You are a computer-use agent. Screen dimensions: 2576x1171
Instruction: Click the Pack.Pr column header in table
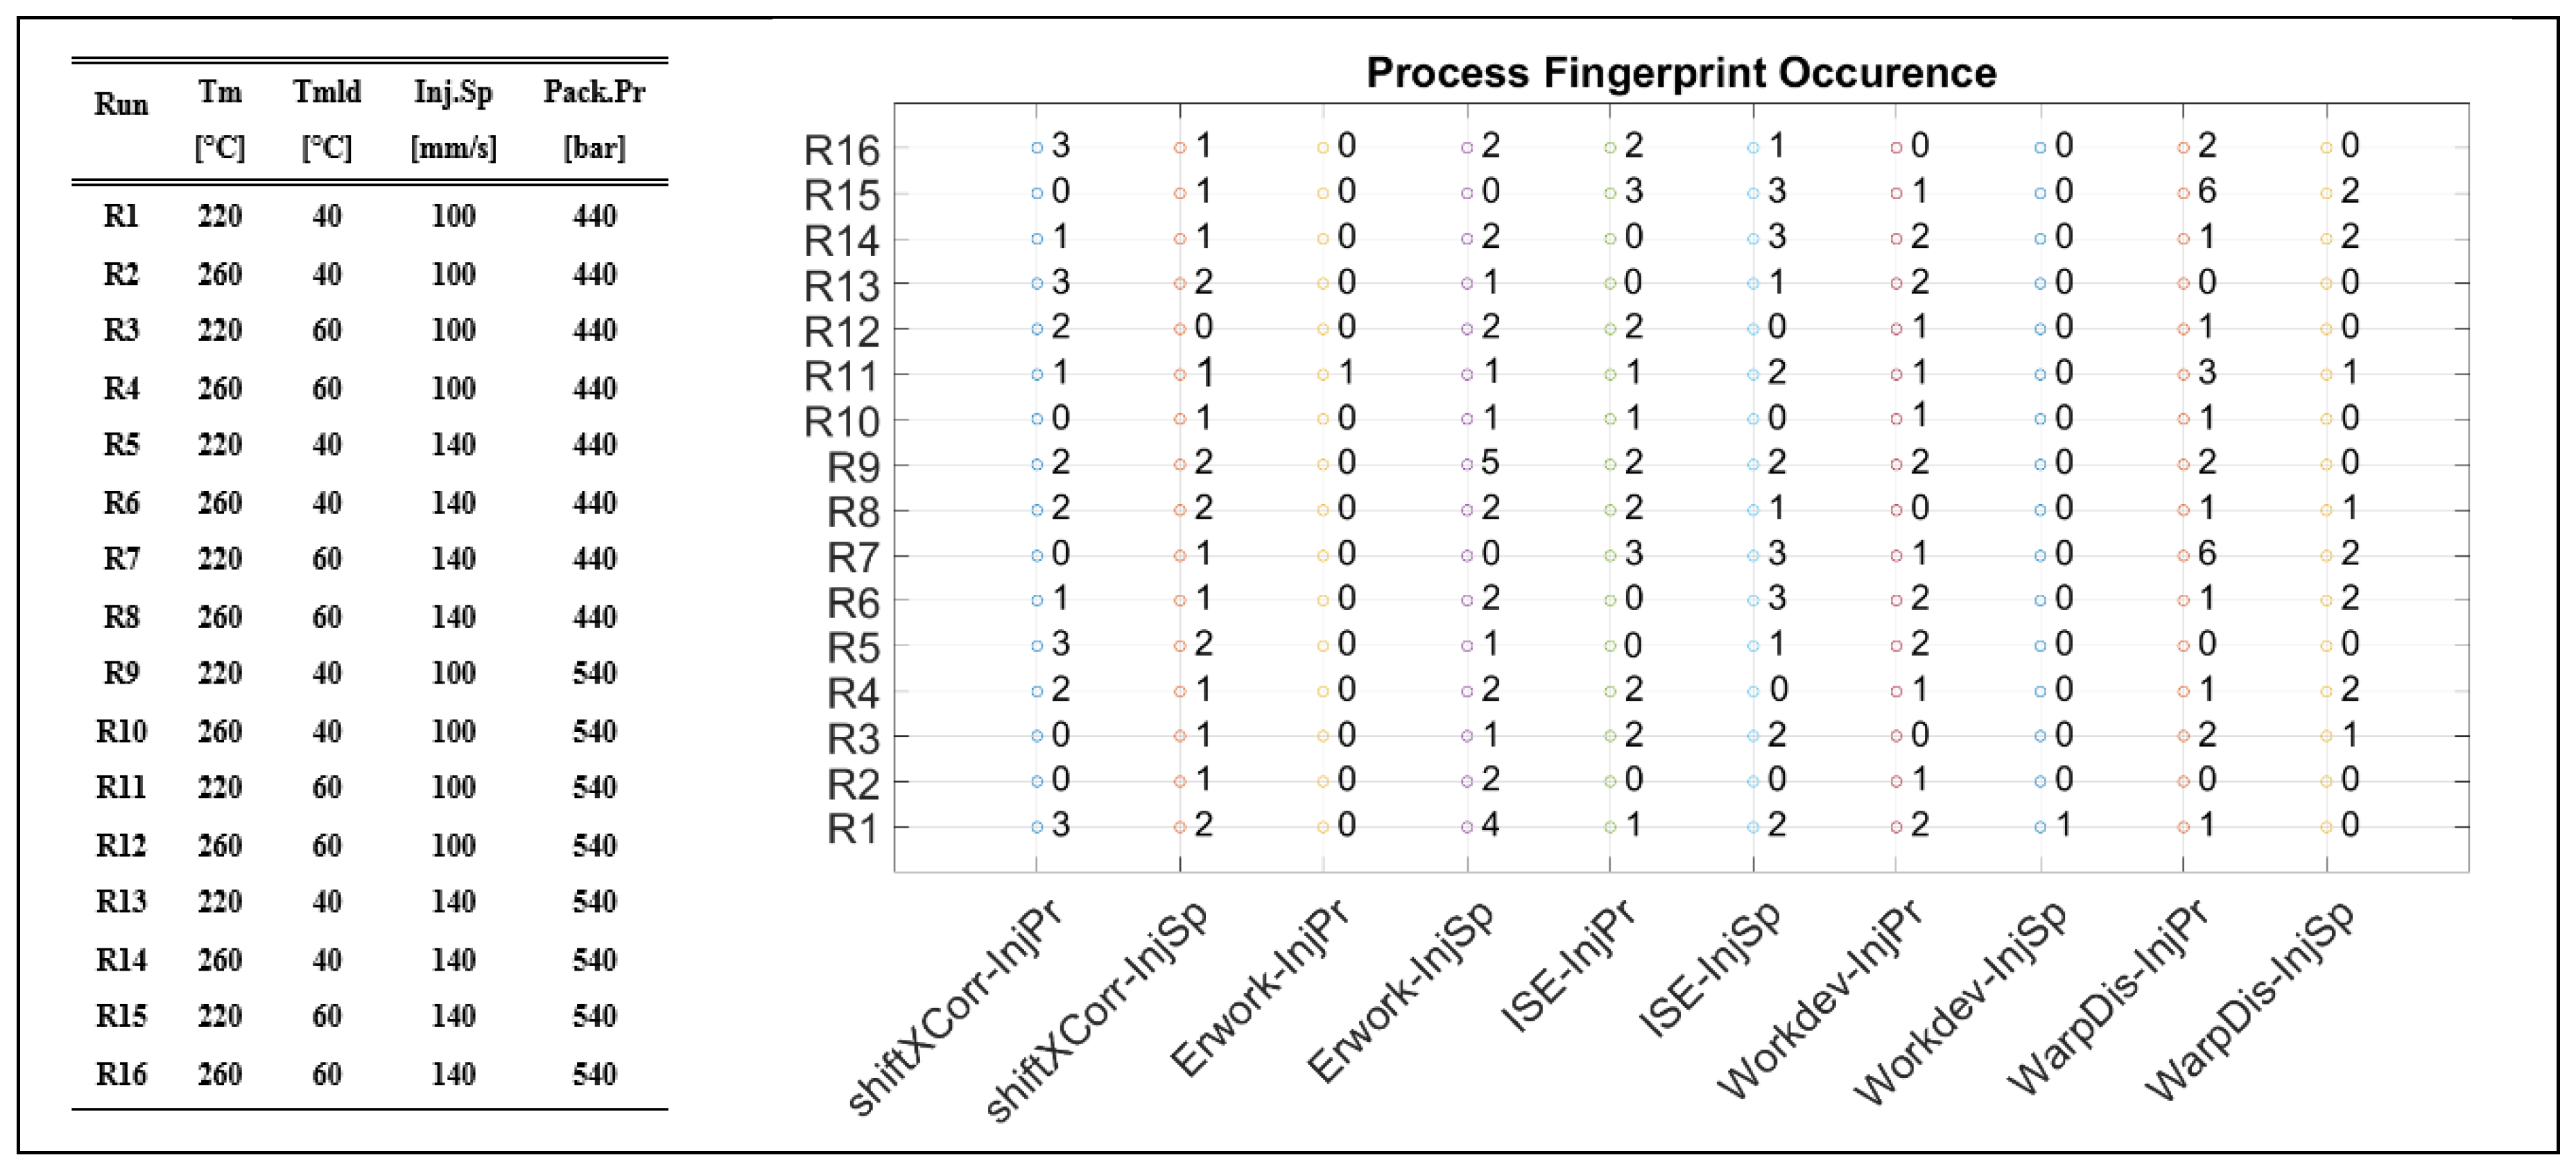click(x=594, y=92)
